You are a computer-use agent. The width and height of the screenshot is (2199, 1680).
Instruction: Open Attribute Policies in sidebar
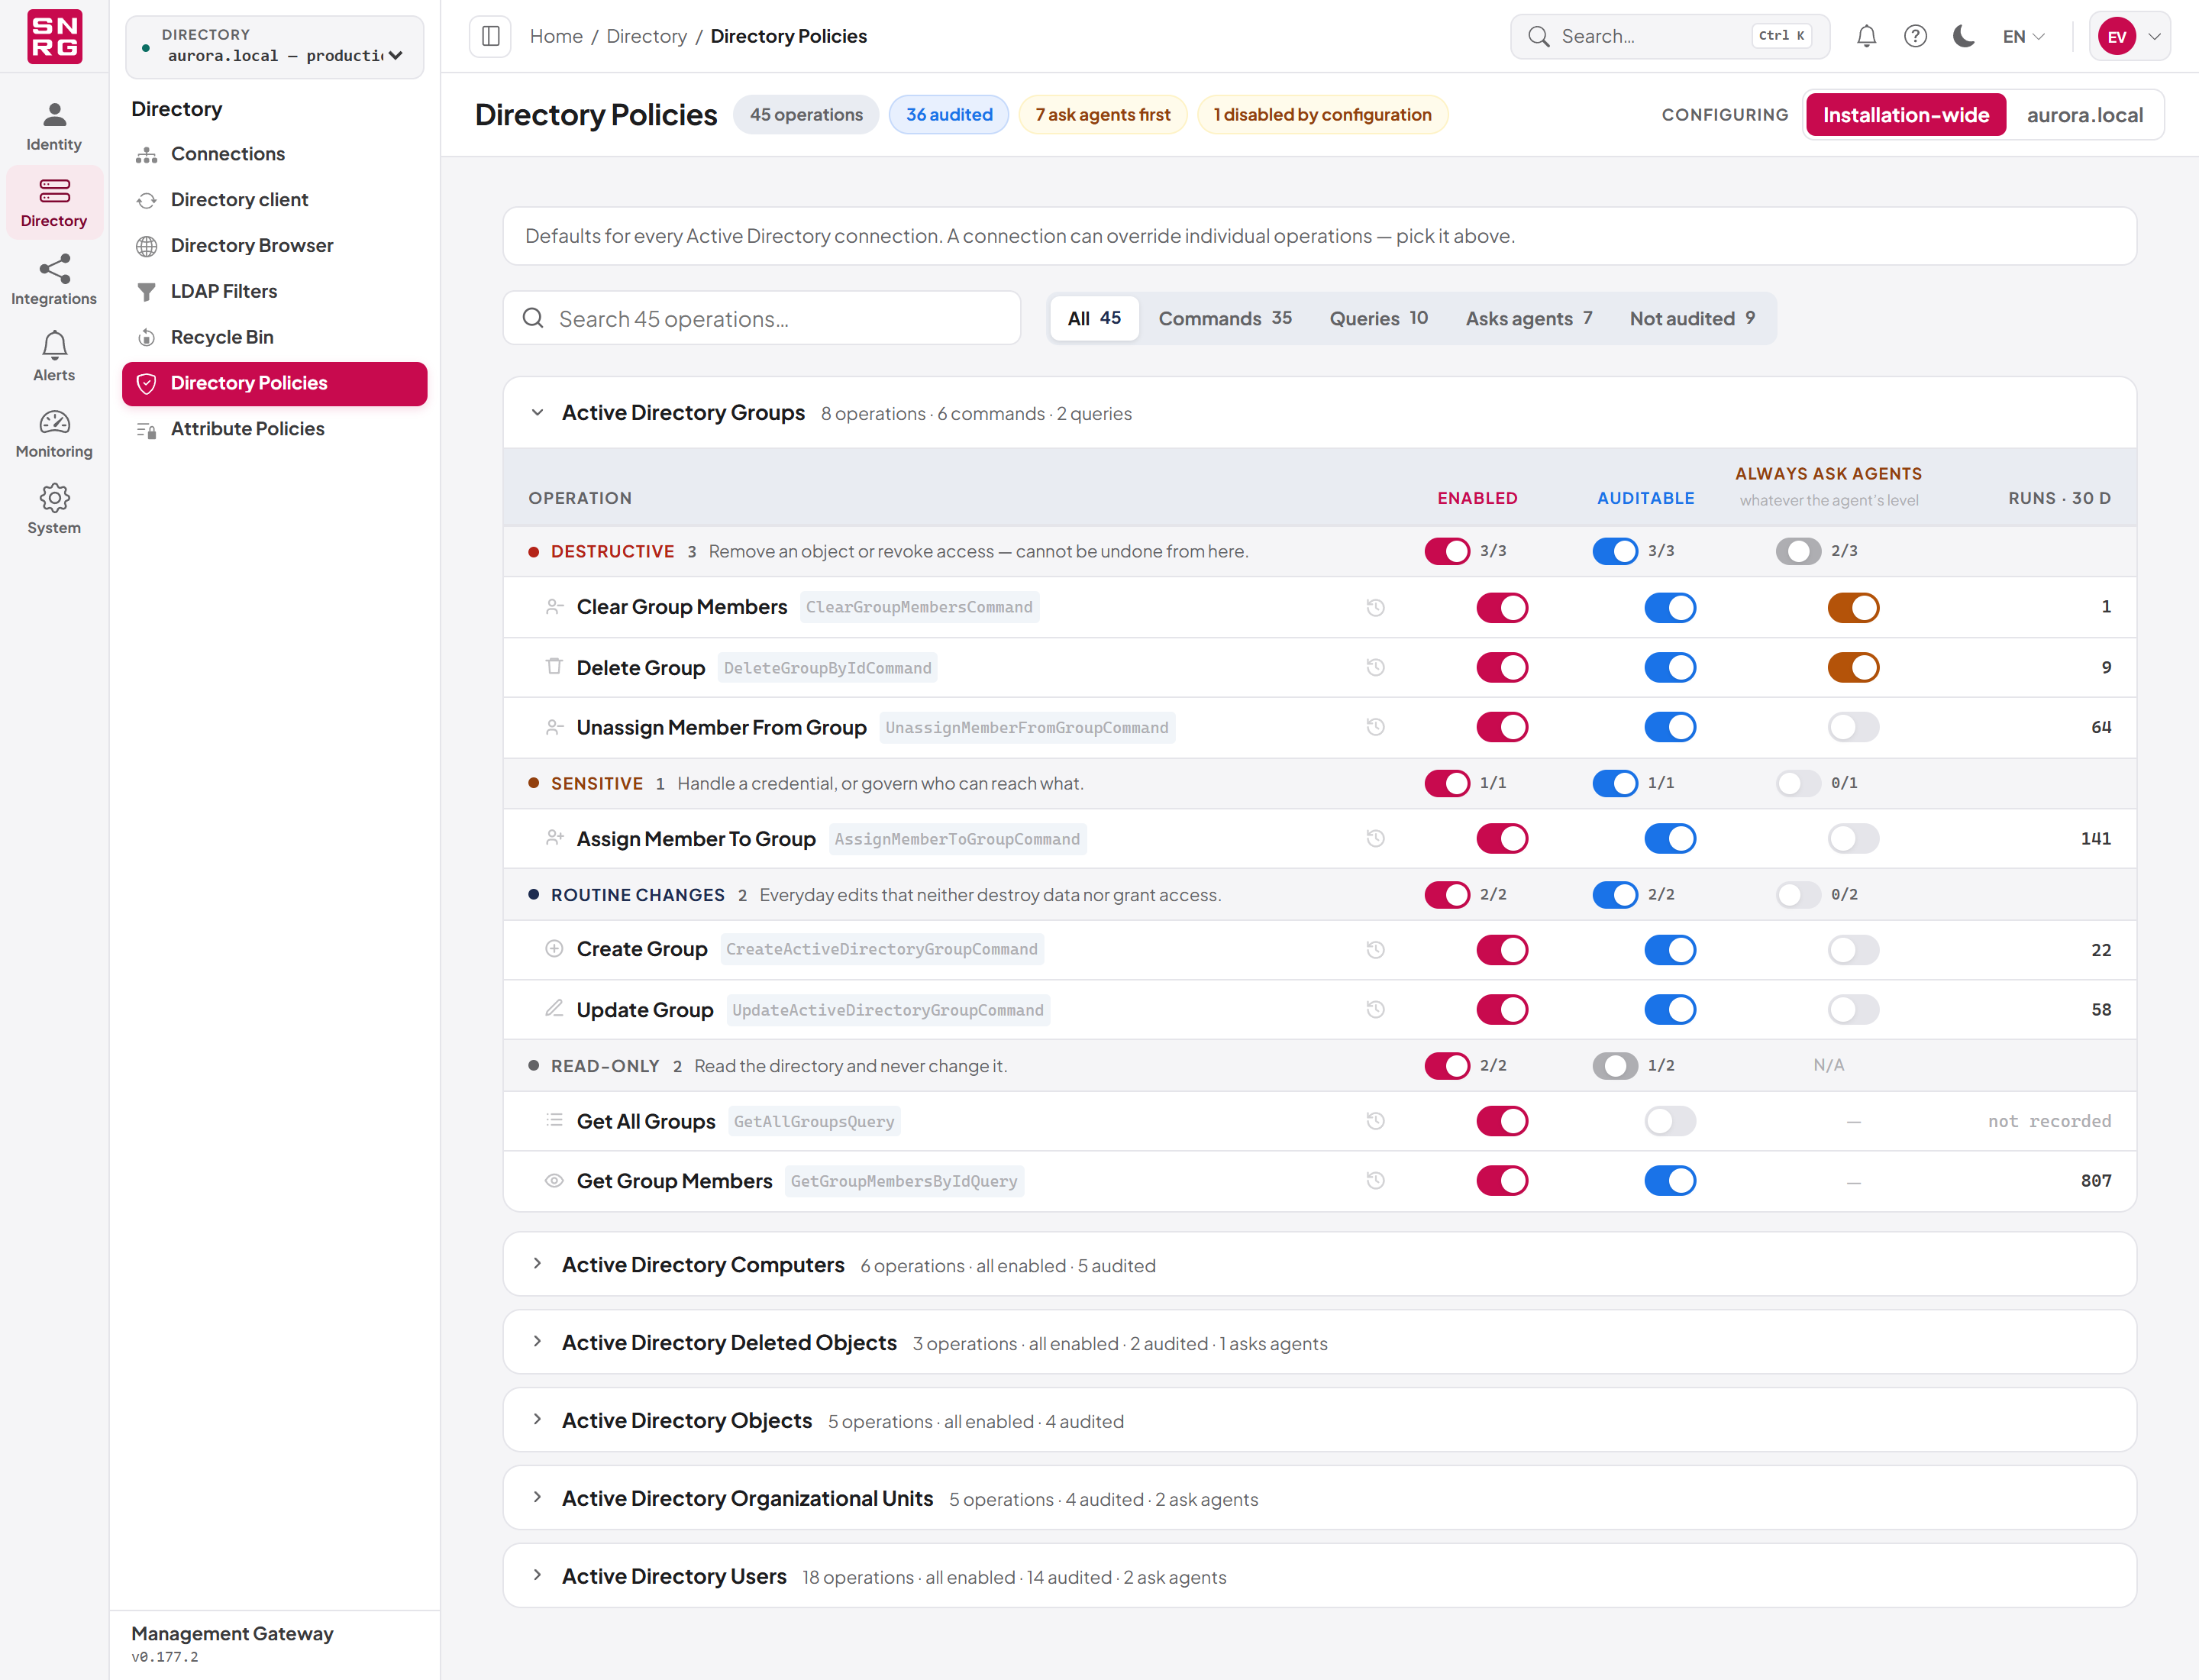(275, 428)
